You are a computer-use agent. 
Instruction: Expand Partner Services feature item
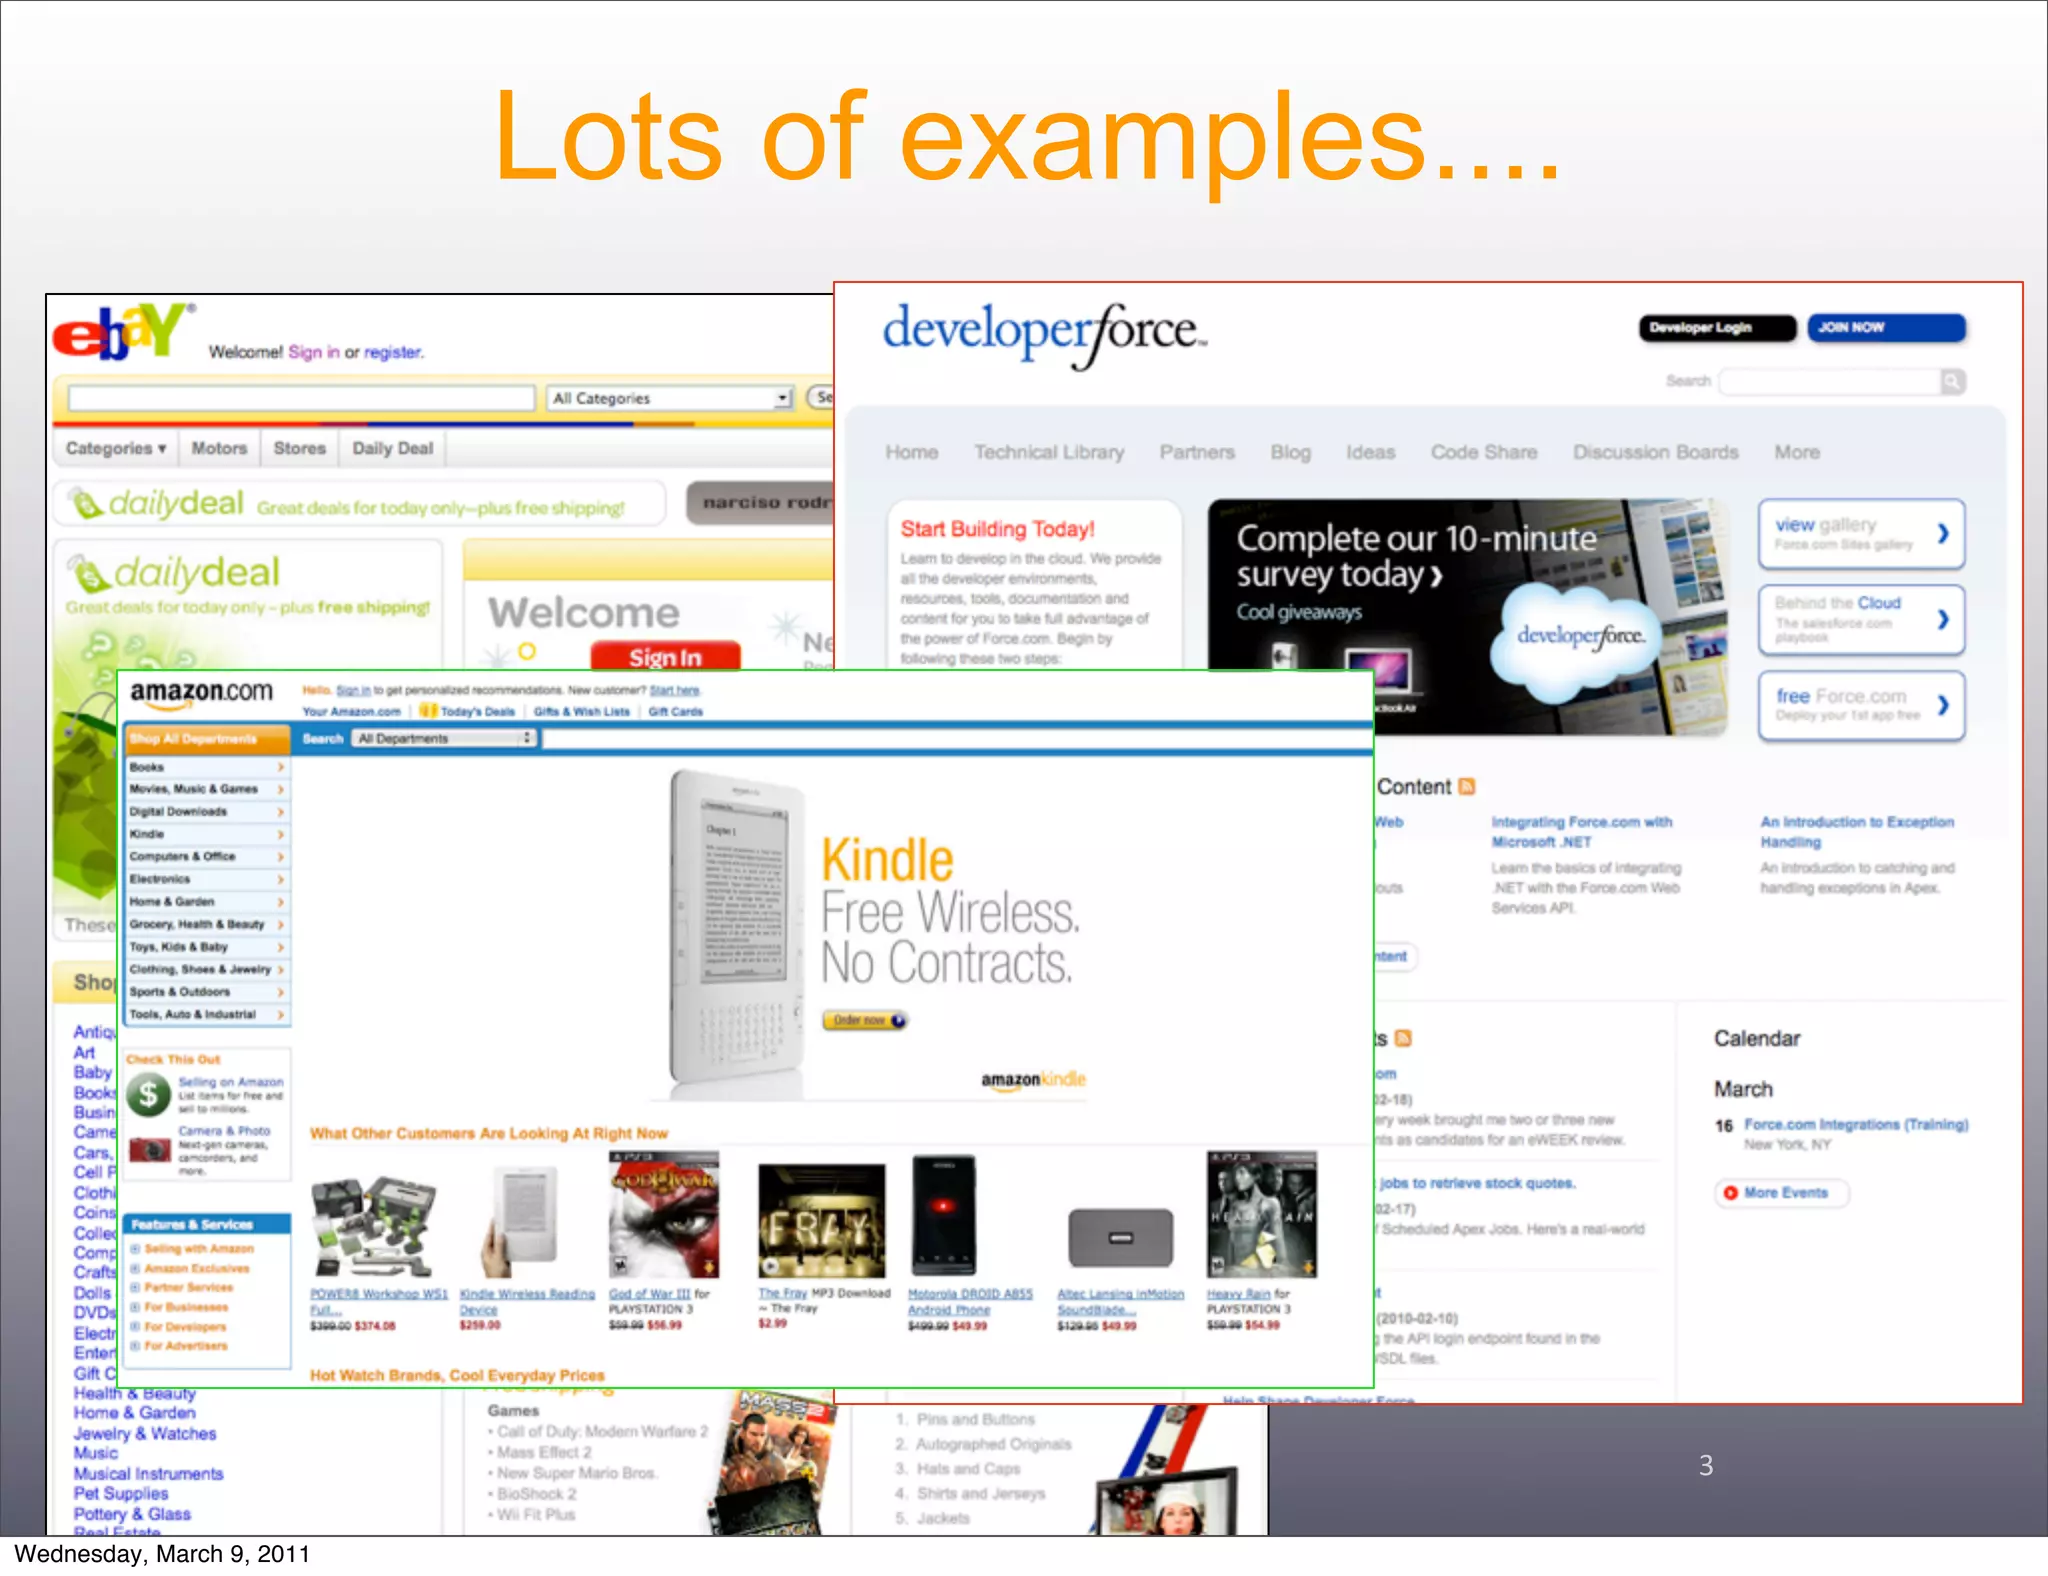coord(135,1288)
